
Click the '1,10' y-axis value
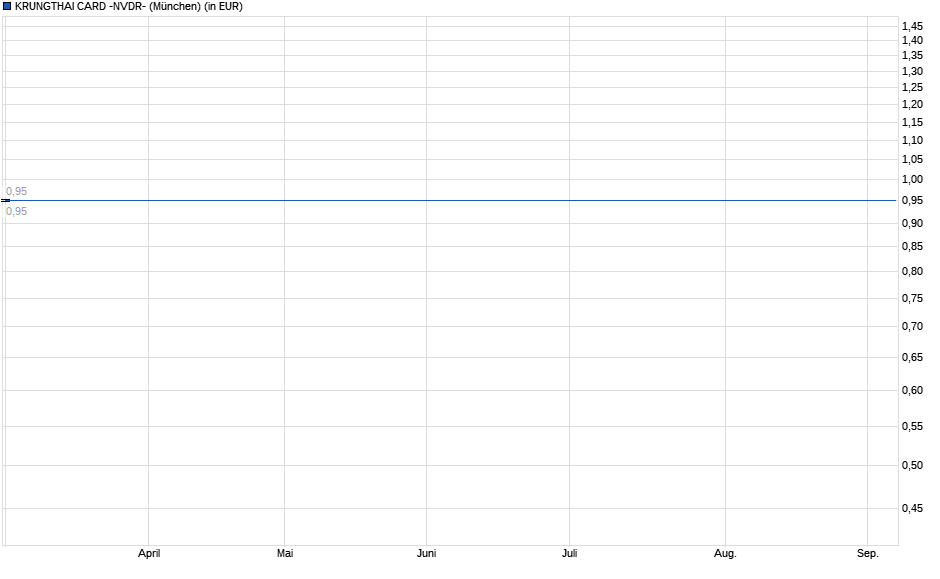(912, 140)
